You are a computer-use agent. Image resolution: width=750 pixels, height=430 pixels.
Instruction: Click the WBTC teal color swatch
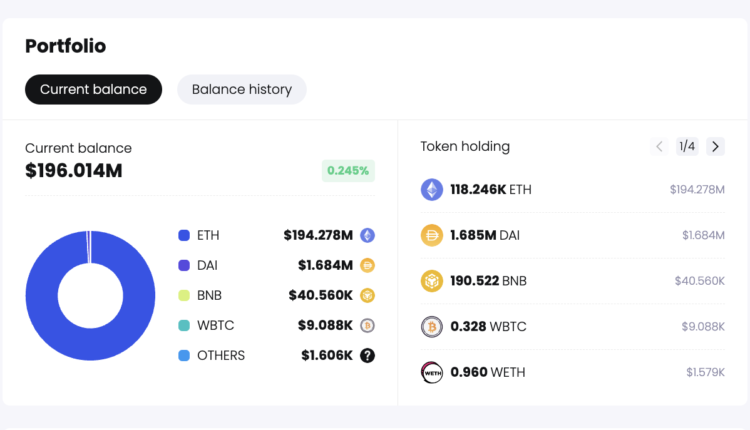click(x=184, y=325)
